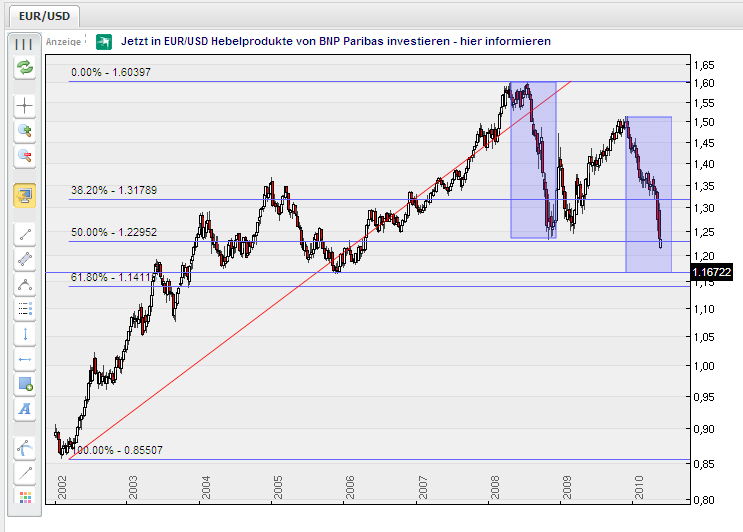
Task: Select the 2010 shaded rectangle on chart
Action: pyautogui.click(x=648, y=194)
